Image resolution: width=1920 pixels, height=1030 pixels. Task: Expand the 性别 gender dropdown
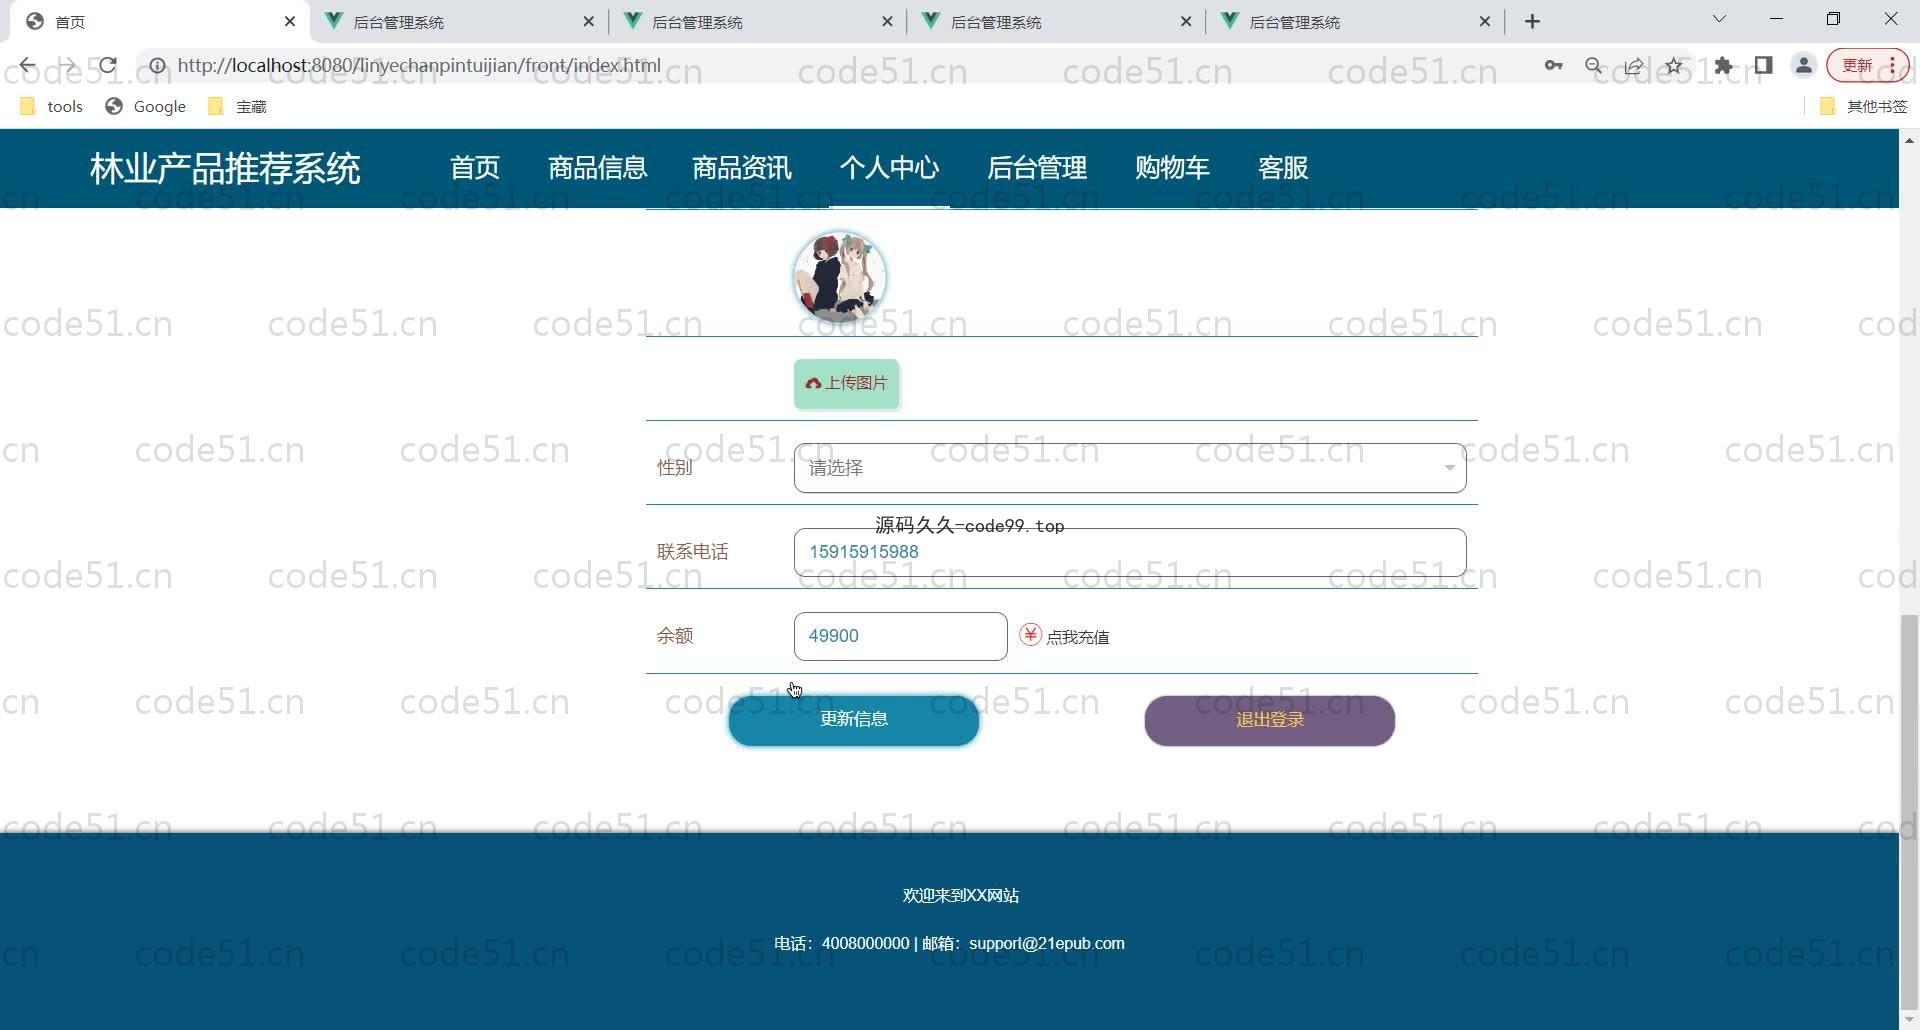(1129, 468)
